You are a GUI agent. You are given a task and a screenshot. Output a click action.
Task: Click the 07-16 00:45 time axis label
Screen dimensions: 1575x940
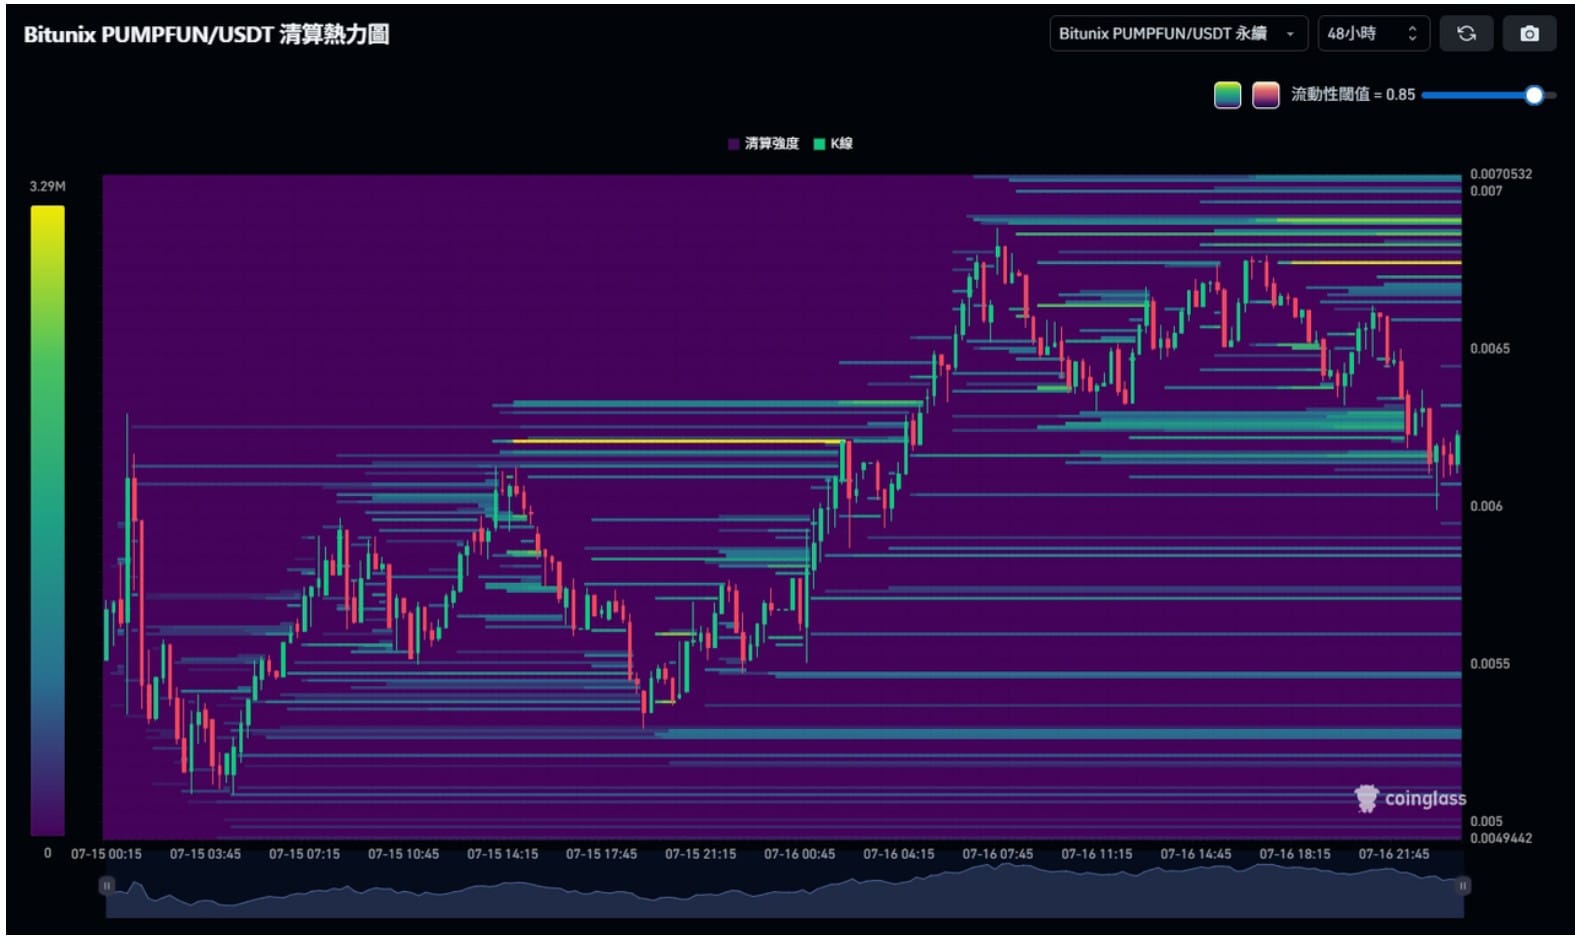[799, 854]
